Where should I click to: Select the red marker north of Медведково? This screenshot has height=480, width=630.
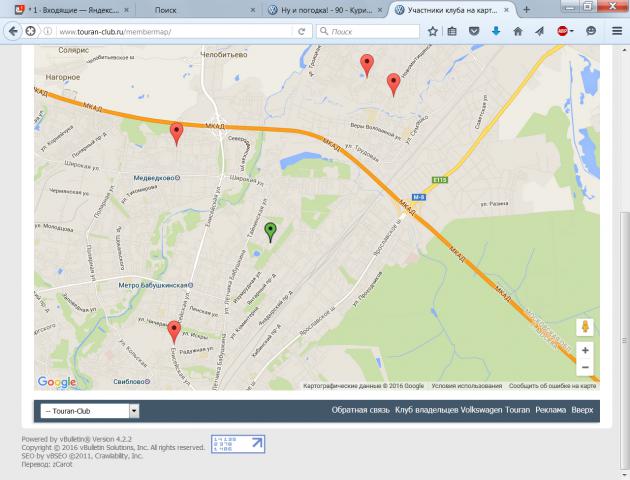[x=176, y=134]
